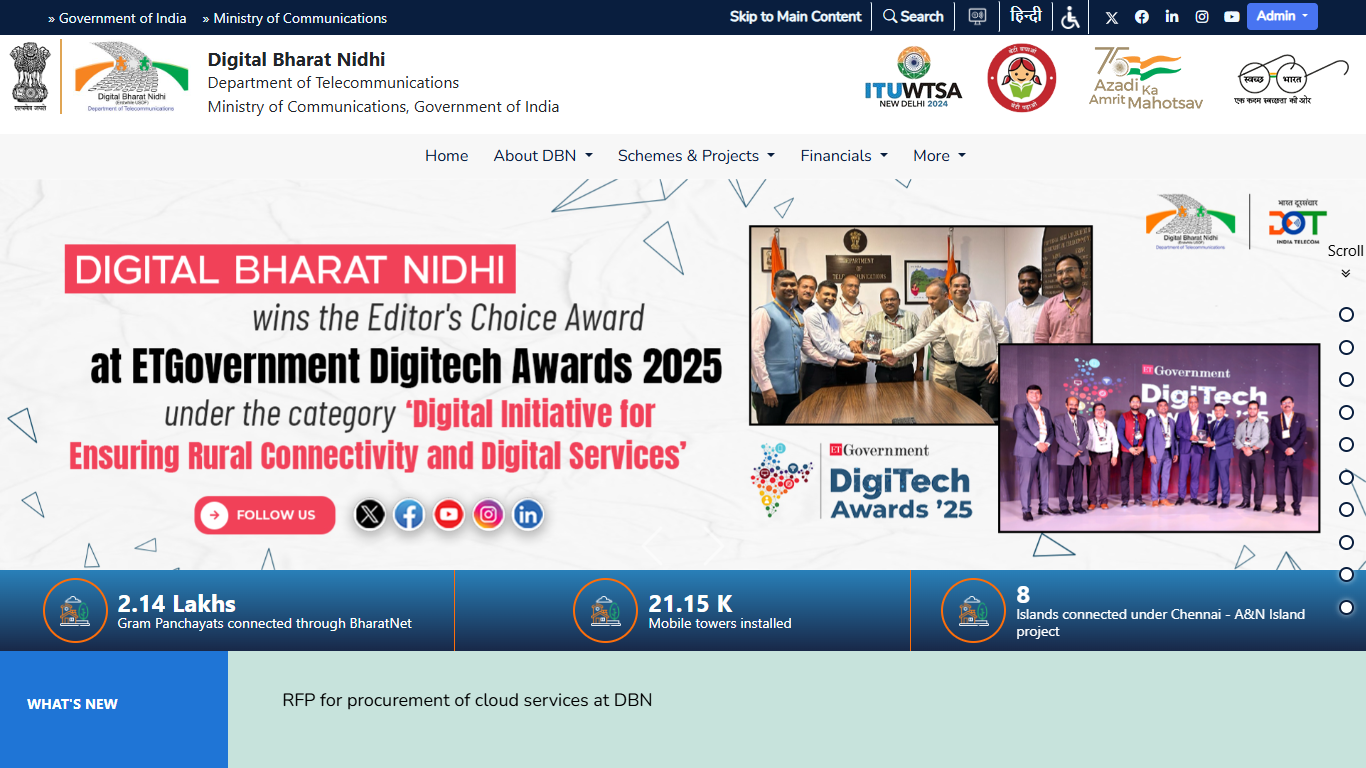Click the Digital Bharat Nidhi header logo
Screen dimensions: 1366x768
[131, 77]
